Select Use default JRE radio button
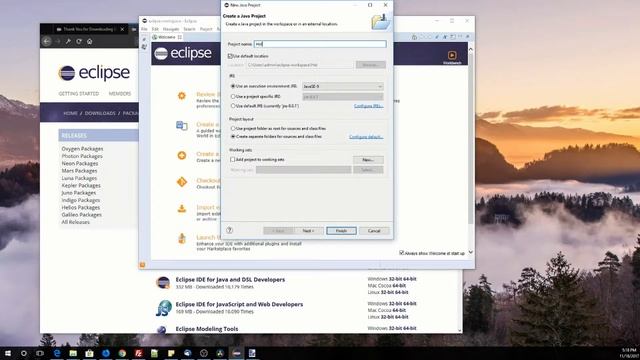 (x=233, y=106)
